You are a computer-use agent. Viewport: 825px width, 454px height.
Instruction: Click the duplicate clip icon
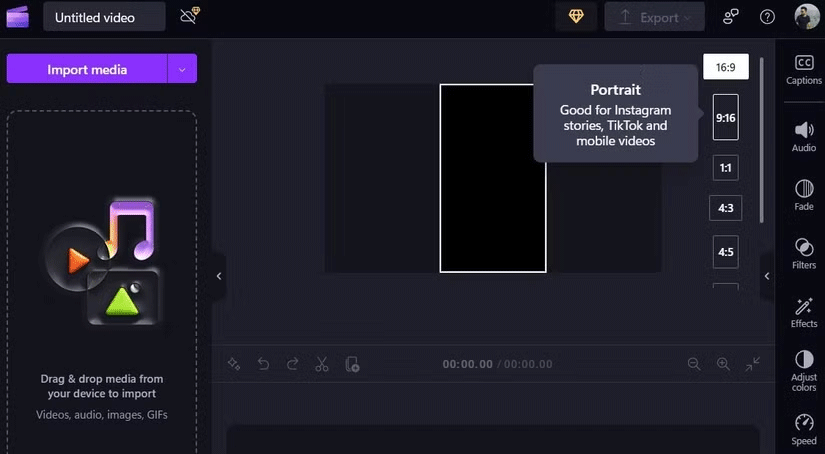(352, 364)
